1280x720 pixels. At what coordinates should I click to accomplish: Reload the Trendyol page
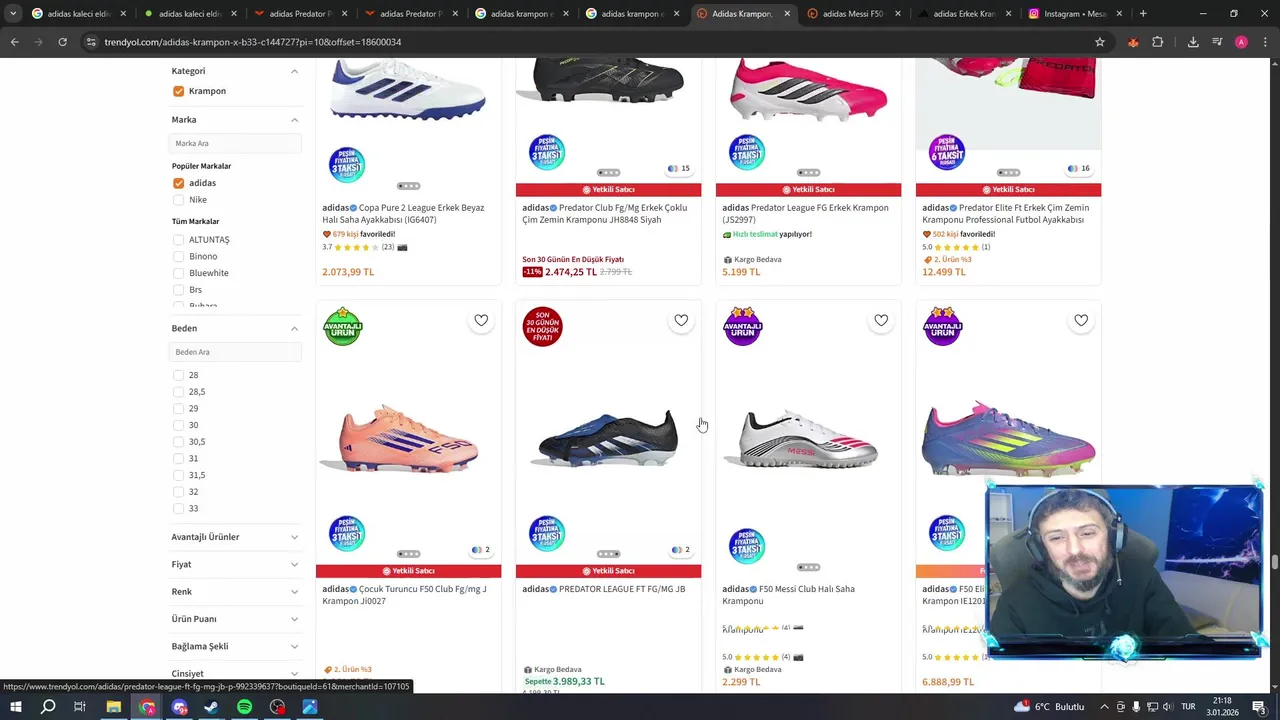tap(62, 42)
